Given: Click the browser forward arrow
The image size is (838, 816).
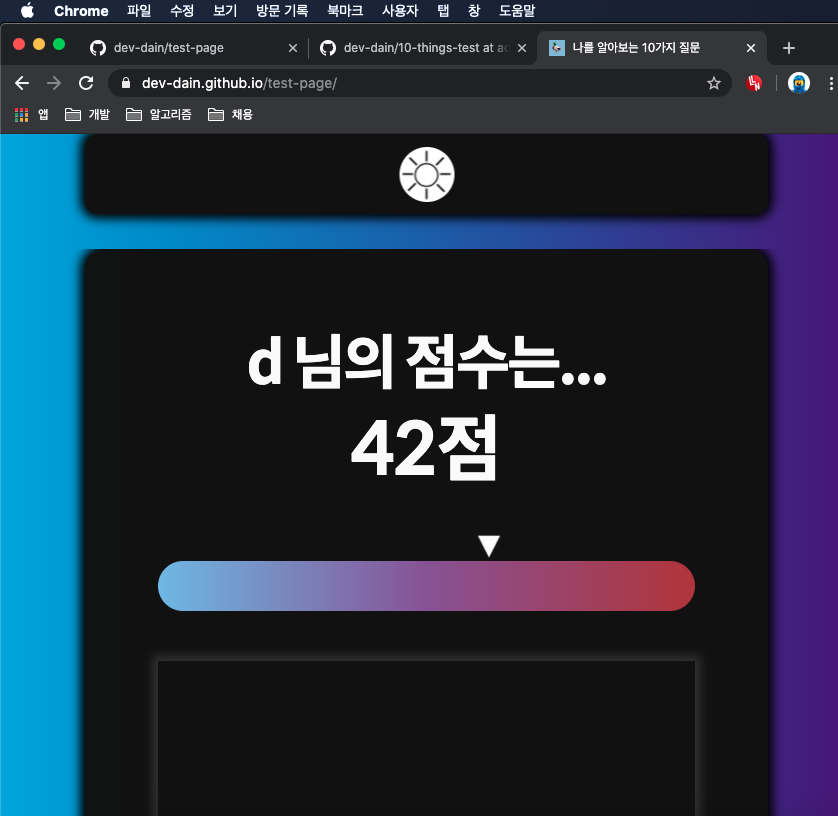Looking at the screenshot, I should click(x=54, y=83).
